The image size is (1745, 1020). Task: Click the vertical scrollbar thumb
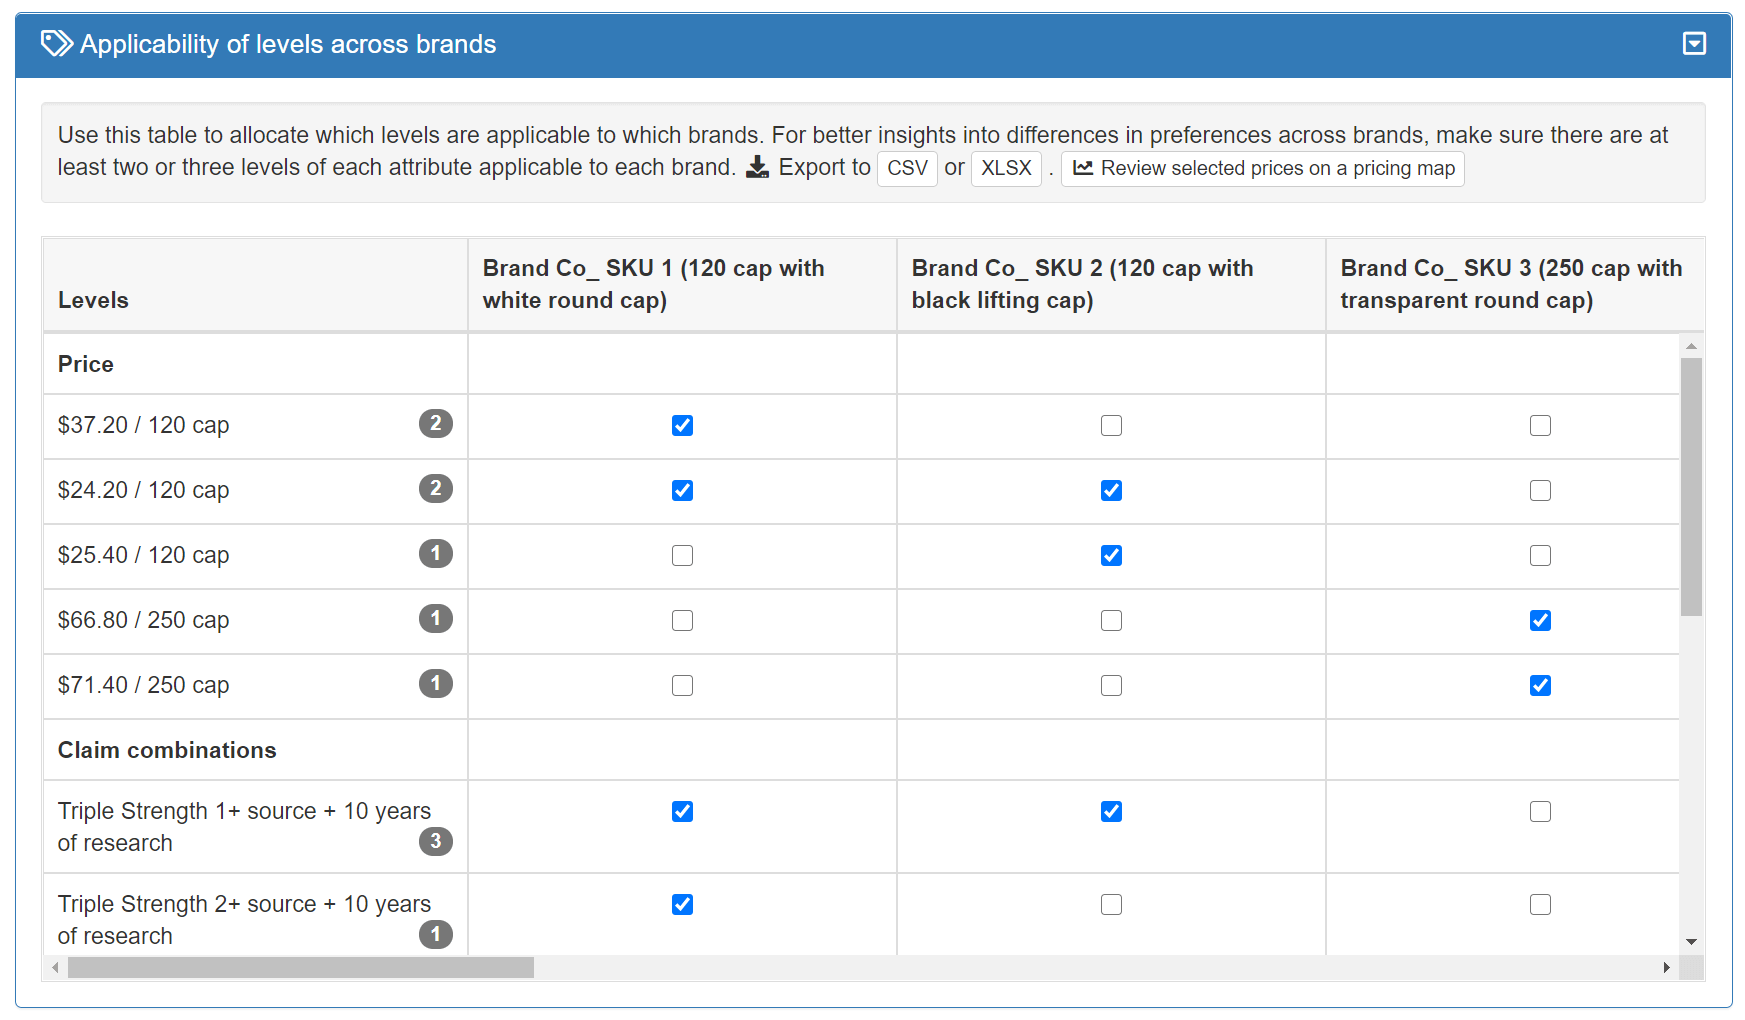[x=1691, y=487]
